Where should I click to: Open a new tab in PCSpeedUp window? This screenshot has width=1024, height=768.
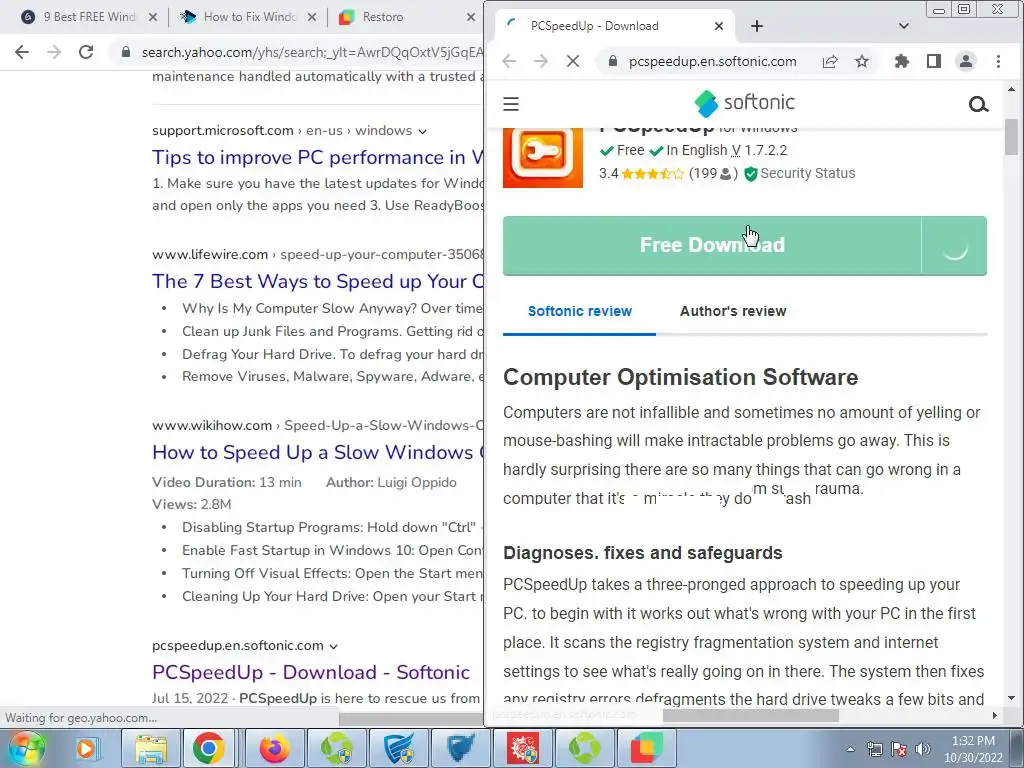coord(757,26)
